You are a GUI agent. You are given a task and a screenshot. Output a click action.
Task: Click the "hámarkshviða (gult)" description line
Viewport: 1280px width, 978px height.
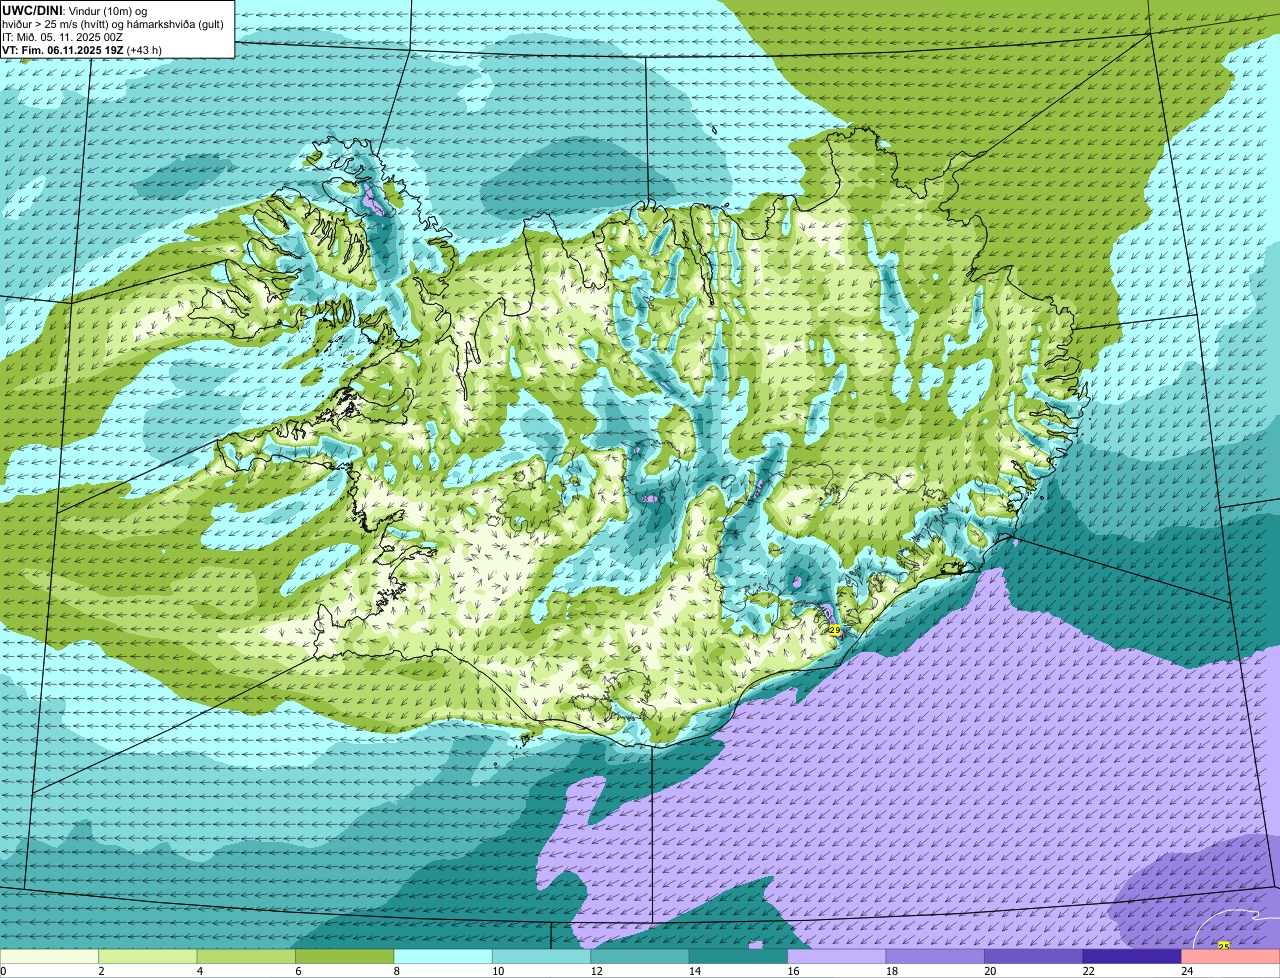[175, 24]
